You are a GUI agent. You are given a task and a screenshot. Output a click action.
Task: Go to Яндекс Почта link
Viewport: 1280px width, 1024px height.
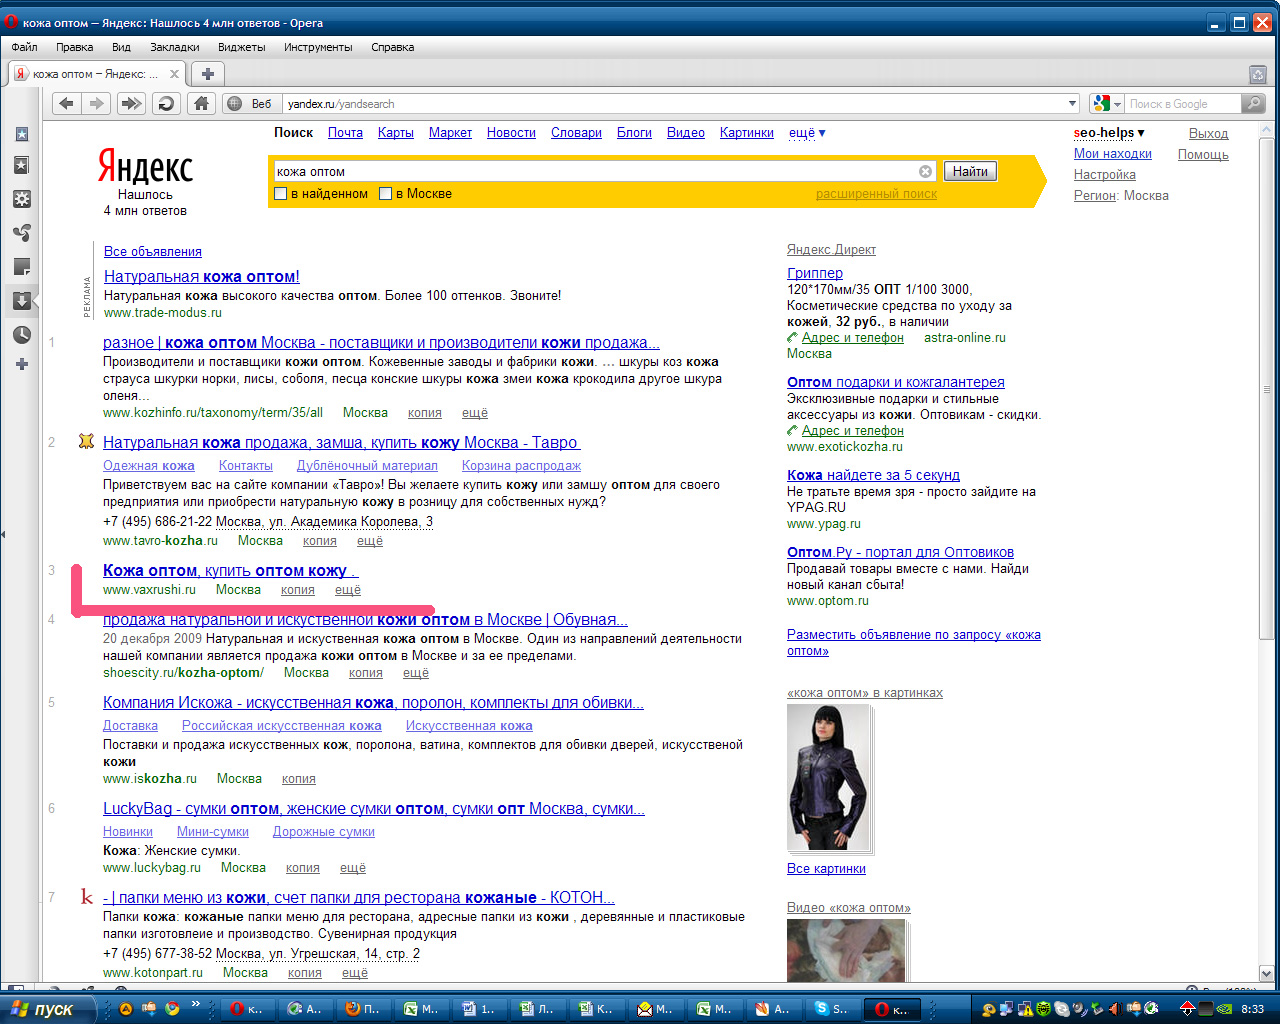point(345,133)
